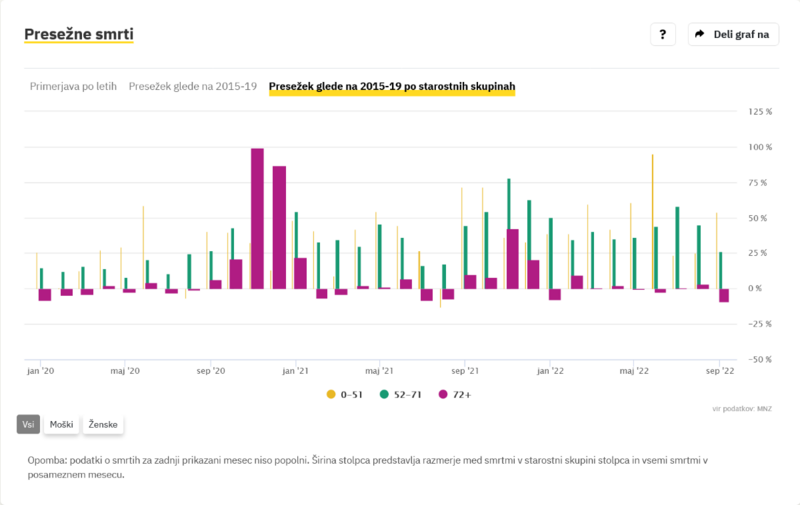The image size is (800, 505).
Task: Click the 100 % y-axis label
Action: point(761,147)
